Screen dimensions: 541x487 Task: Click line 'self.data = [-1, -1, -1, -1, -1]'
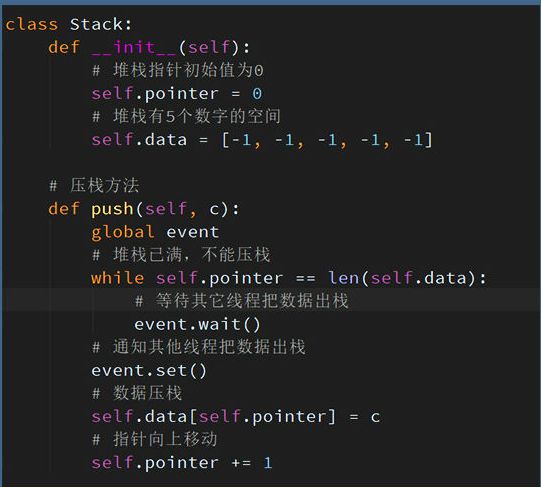pyautogui.click(x=262, y=140)
